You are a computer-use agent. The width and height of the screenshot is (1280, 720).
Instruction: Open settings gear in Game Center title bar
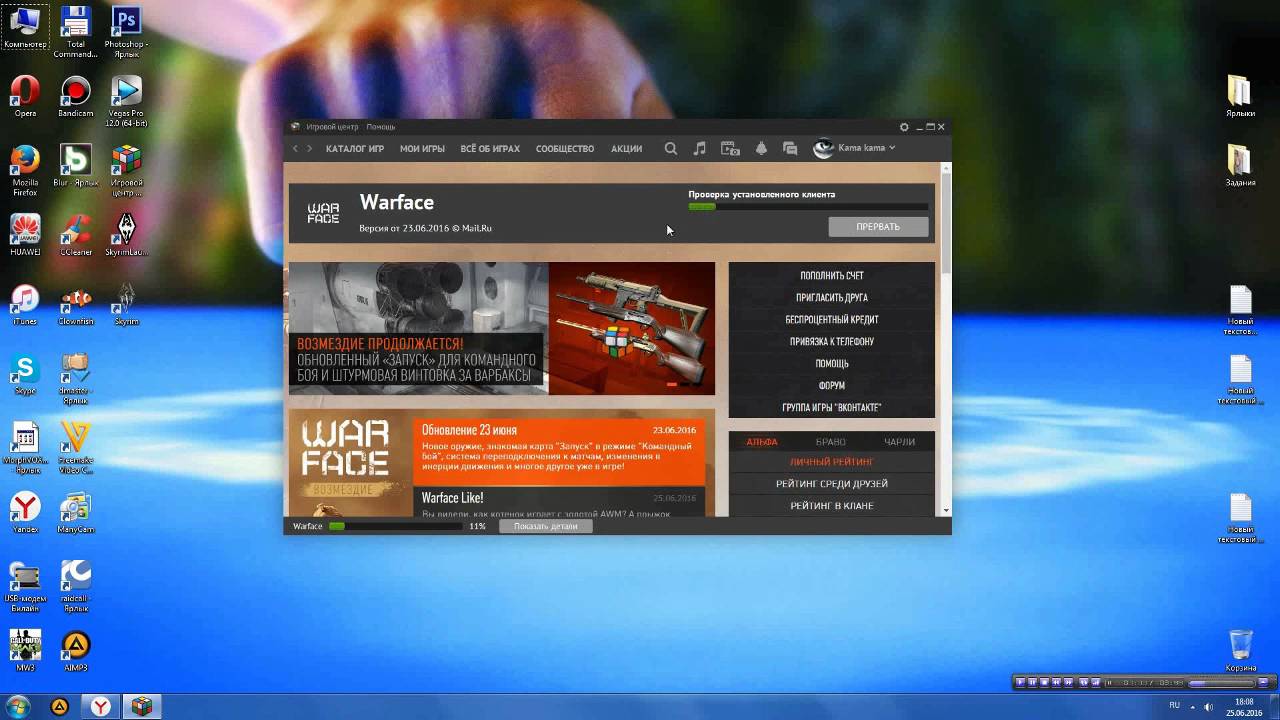click(x=904, y=127)
